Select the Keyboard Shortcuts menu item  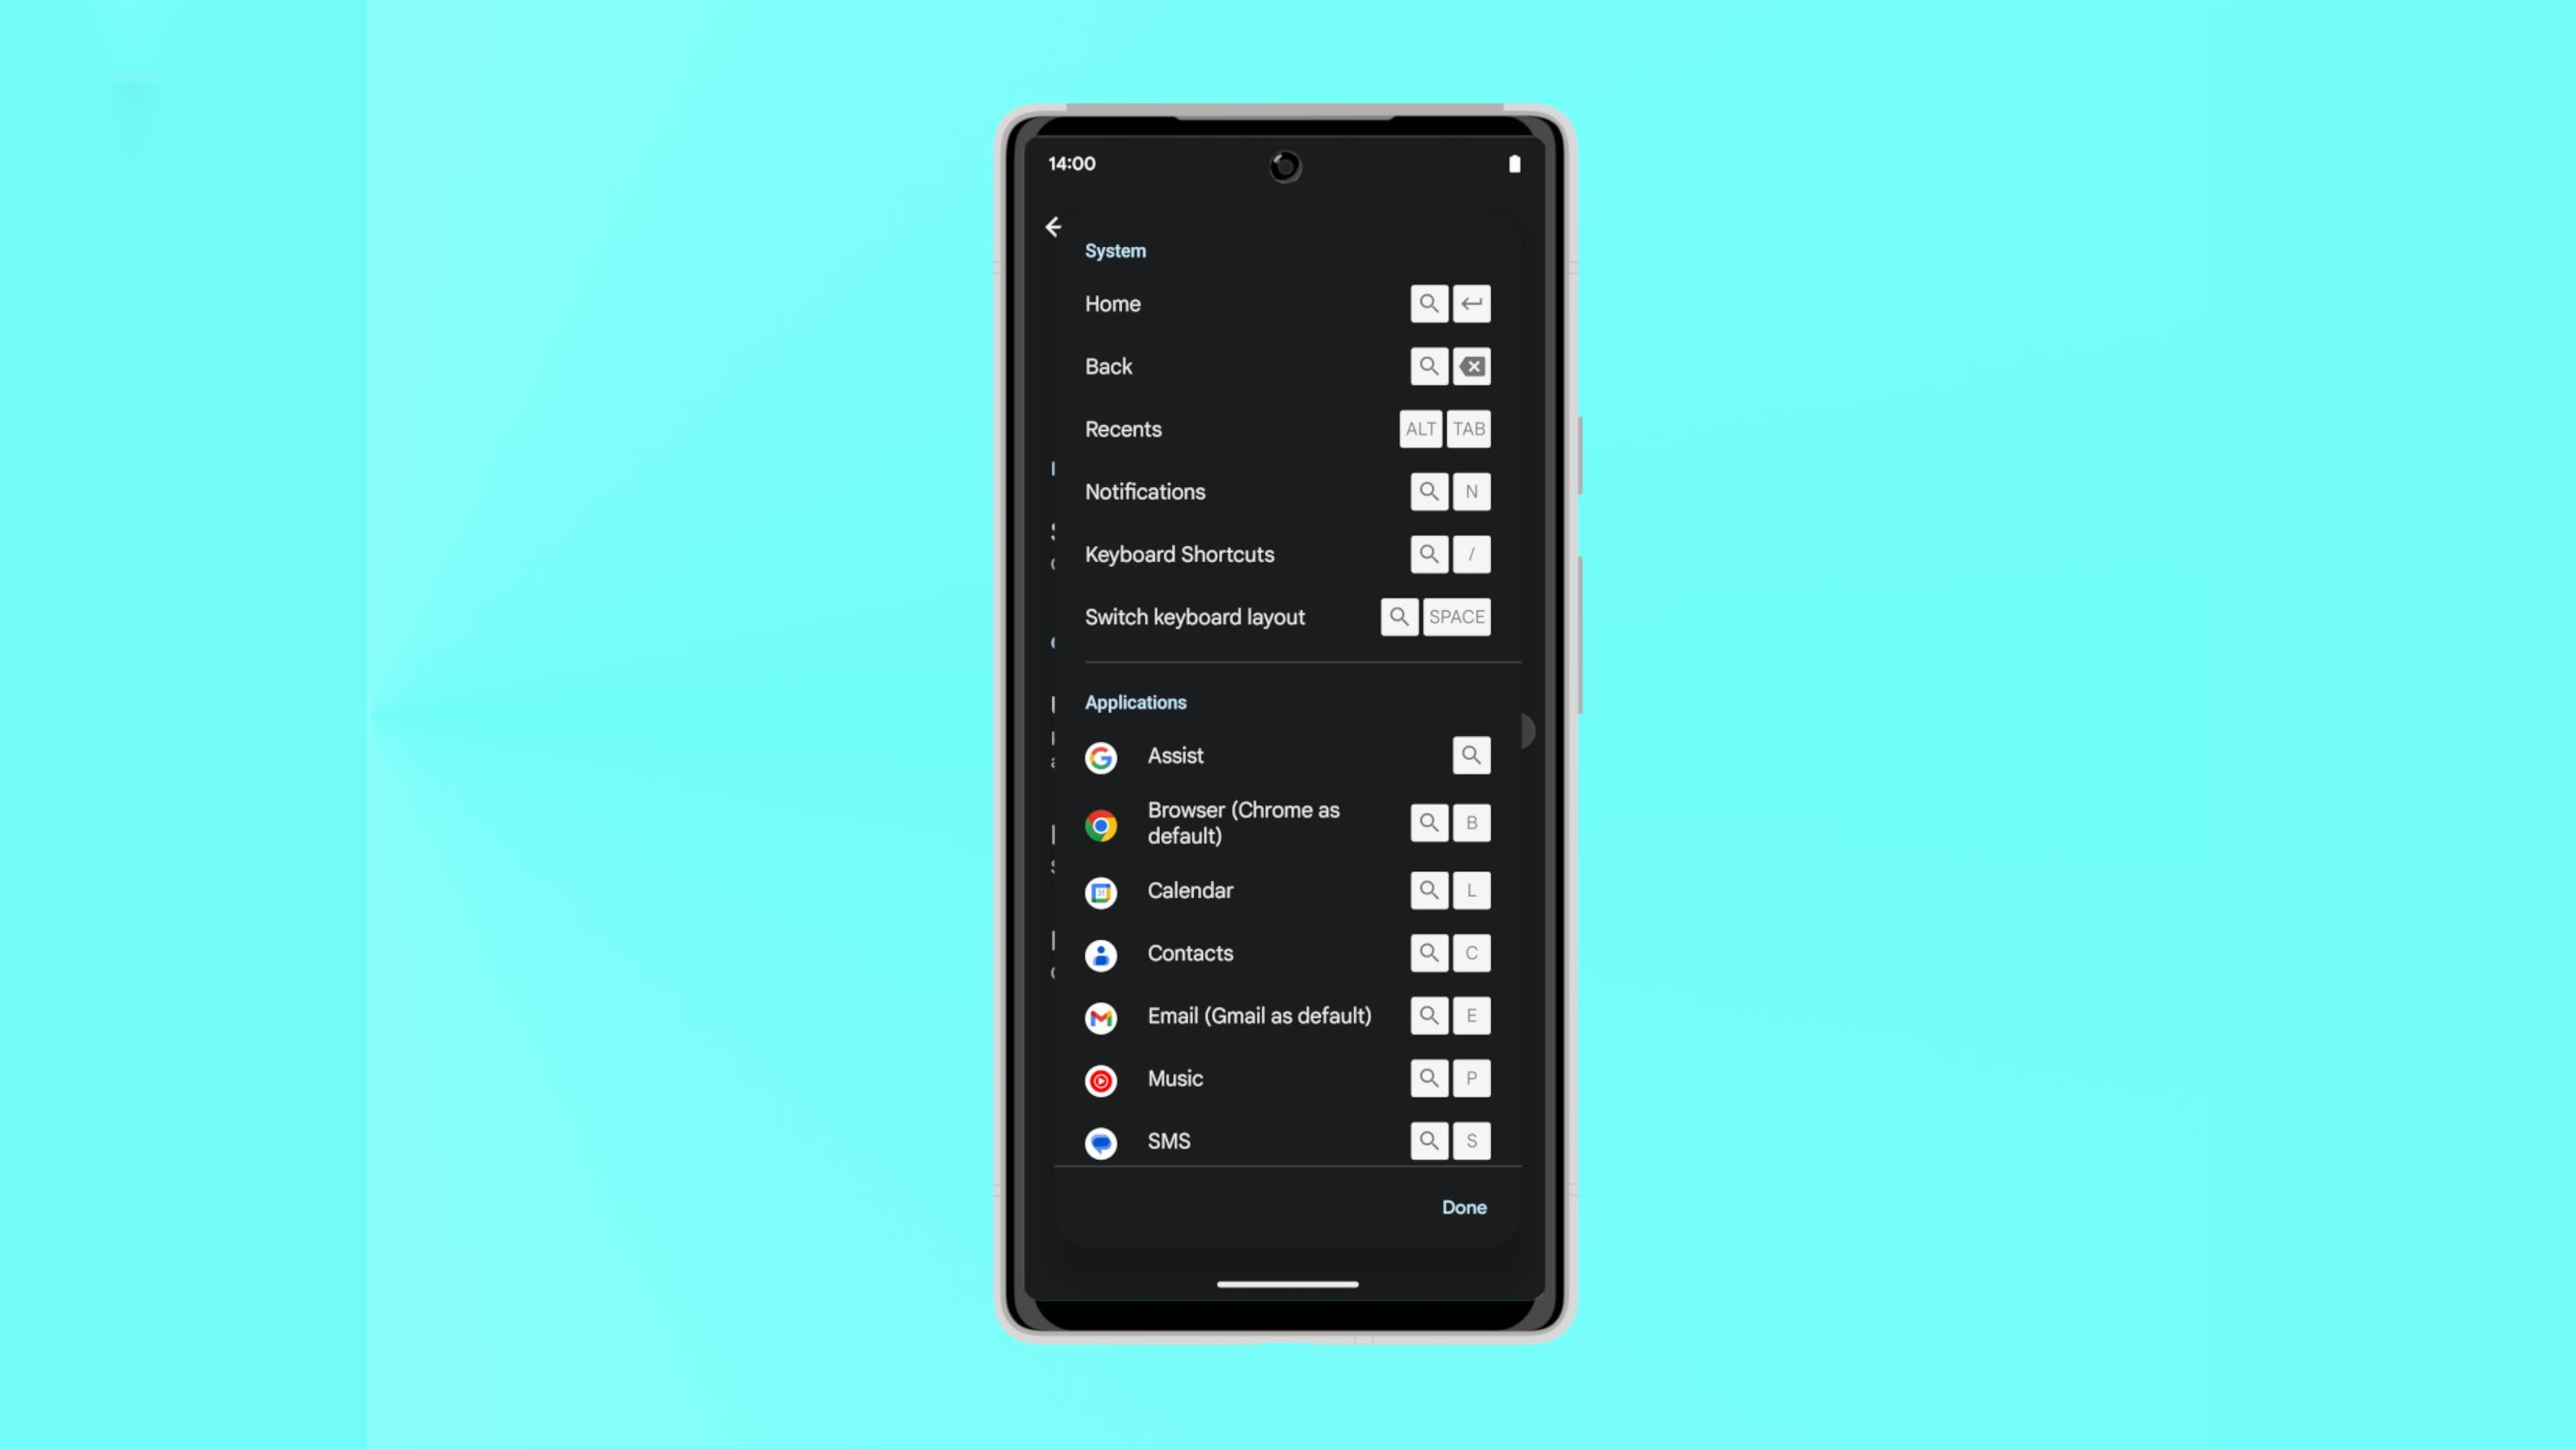pos(1180,553)
